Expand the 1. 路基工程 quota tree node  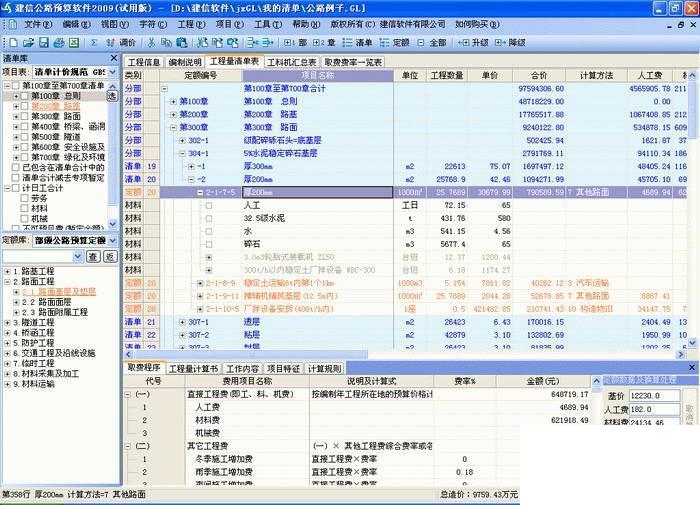[7, 271]
